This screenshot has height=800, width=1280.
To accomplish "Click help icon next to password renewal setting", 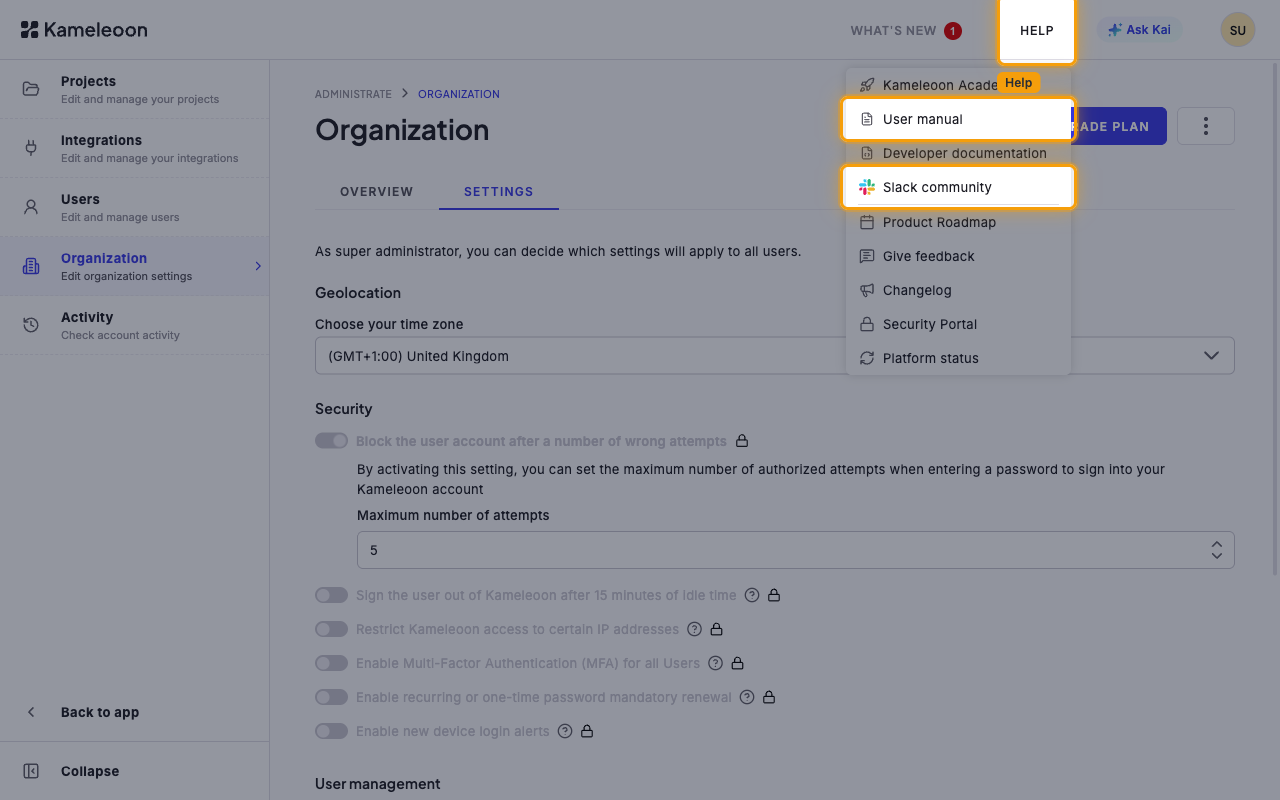I will point(747,697).
